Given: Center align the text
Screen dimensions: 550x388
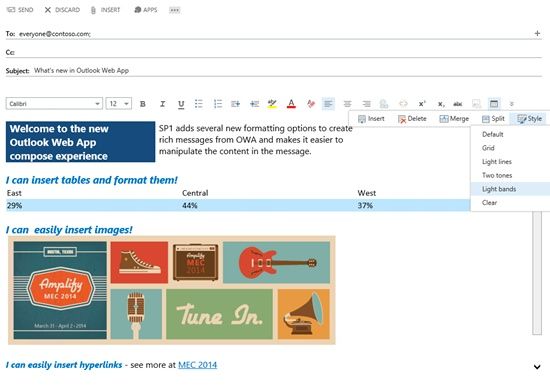Looking at the screenshot, I should pyautogui.click(x=348, y=104).
